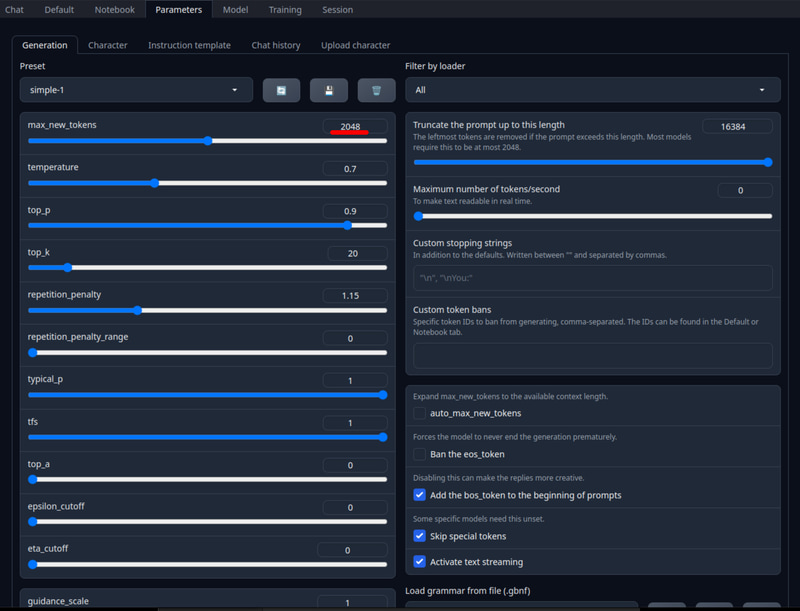
Task: Click the typical_p value field
Action: (355, 380)
